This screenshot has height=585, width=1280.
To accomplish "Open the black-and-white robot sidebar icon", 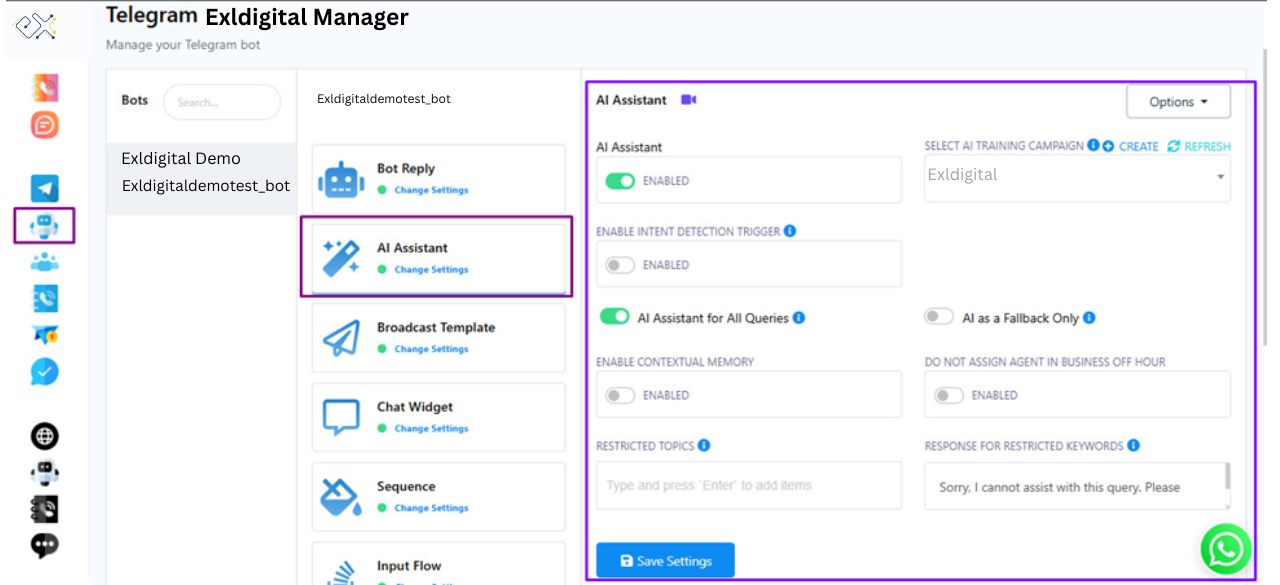I will coord(44,472).
